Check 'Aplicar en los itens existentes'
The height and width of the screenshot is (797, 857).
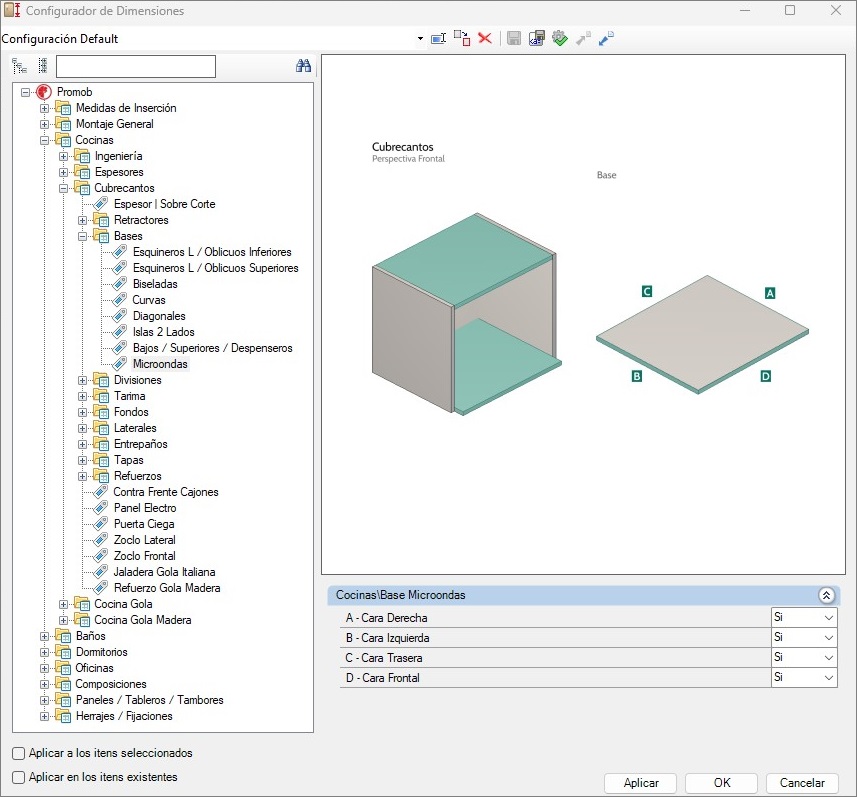click(x=19, y=777)
